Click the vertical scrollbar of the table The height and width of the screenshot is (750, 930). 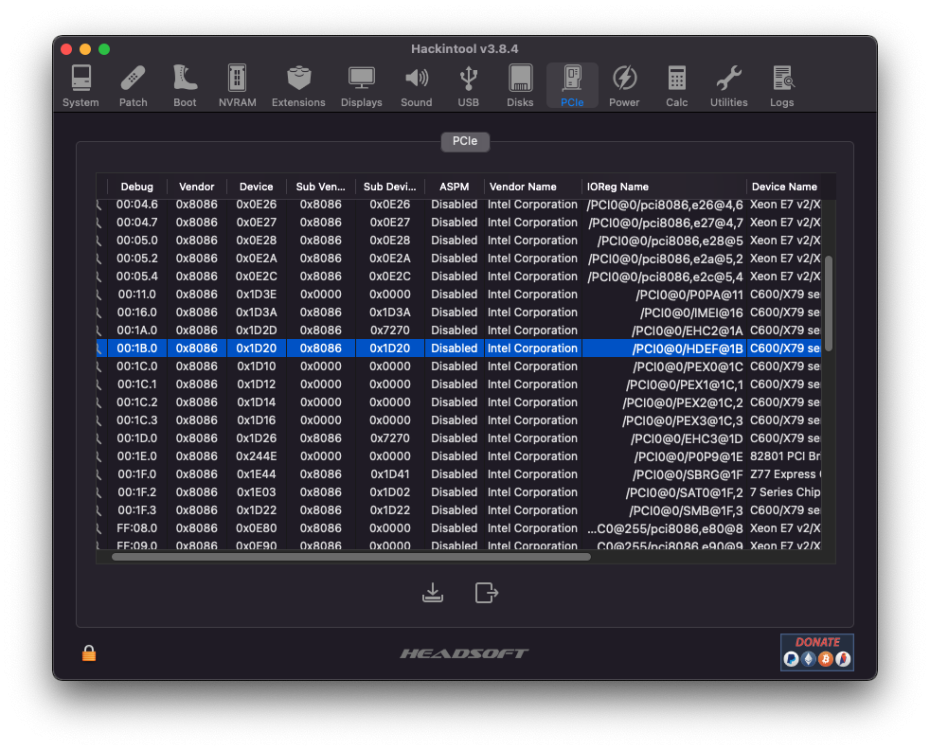[x=829, y=304]
